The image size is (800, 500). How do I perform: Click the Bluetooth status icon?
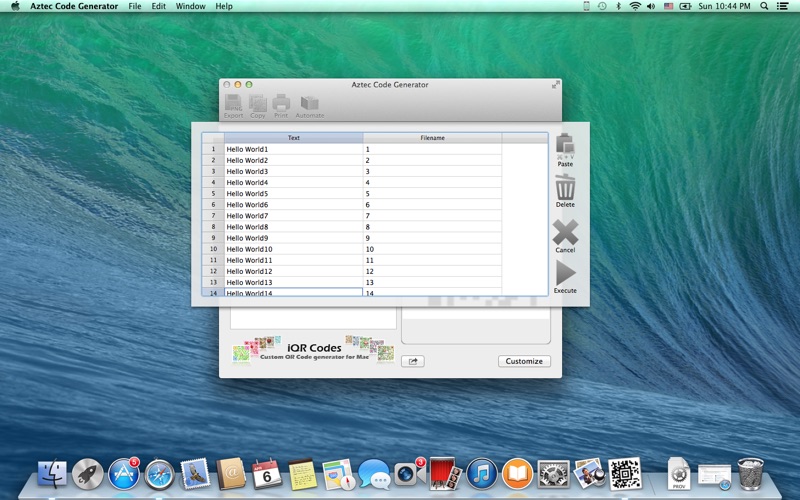click(618, 6)
